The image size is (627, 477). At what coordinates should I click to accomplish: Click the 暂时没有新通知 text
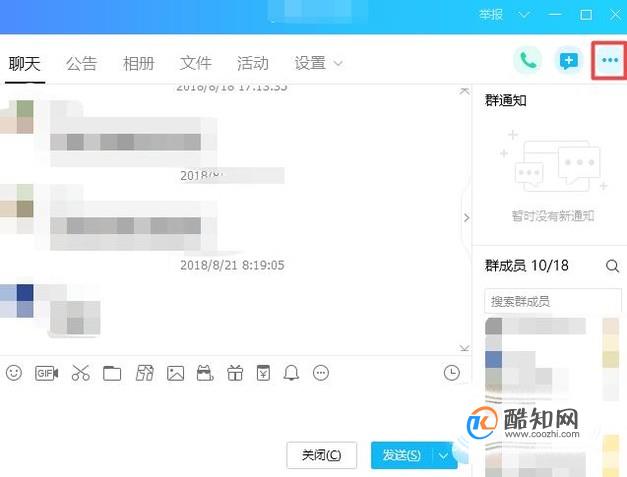(553, 216)
